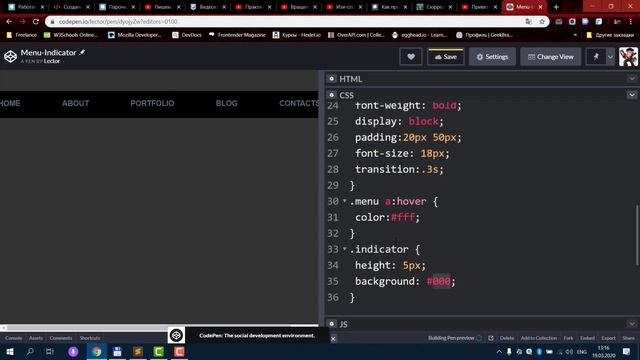The height and width of the screenshot is (360, 640).
Task: Open W3Schools Online bookmark
Action: point(70,35)
